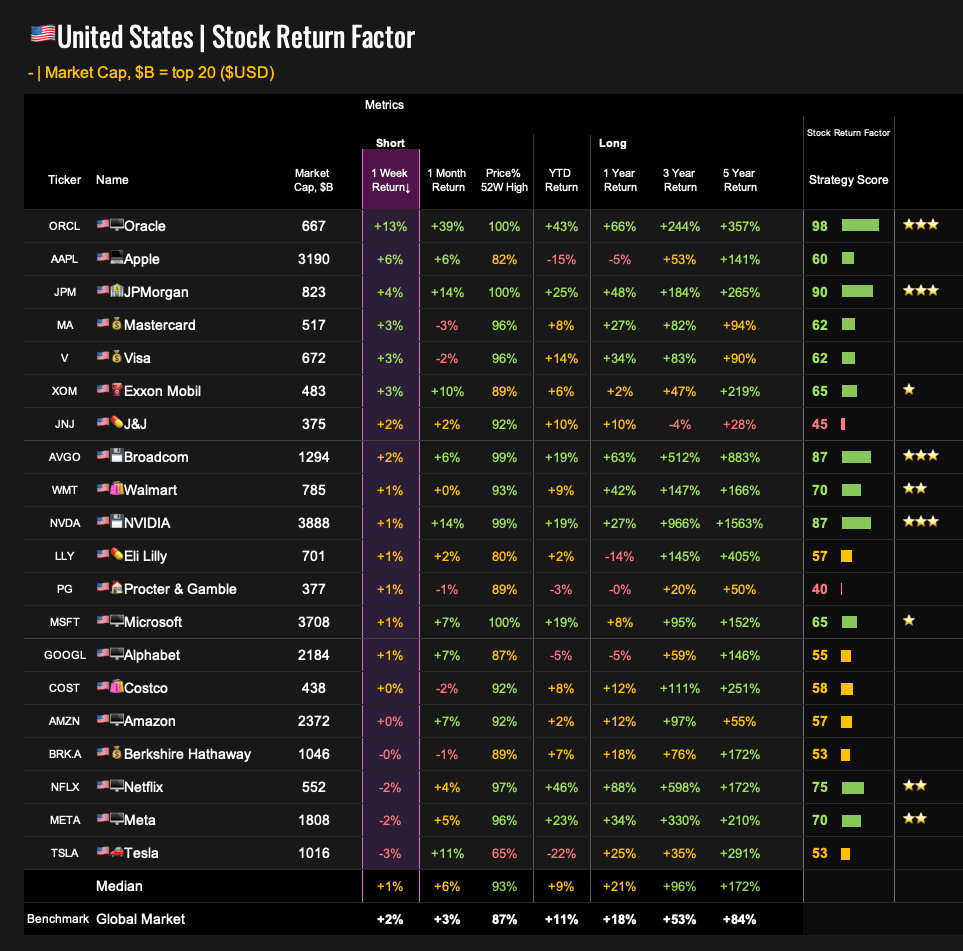The height and width of the screenshot is (951, 963).
Task: Click the floppy disk icon beside Broadcom
Action: point(117,455)
